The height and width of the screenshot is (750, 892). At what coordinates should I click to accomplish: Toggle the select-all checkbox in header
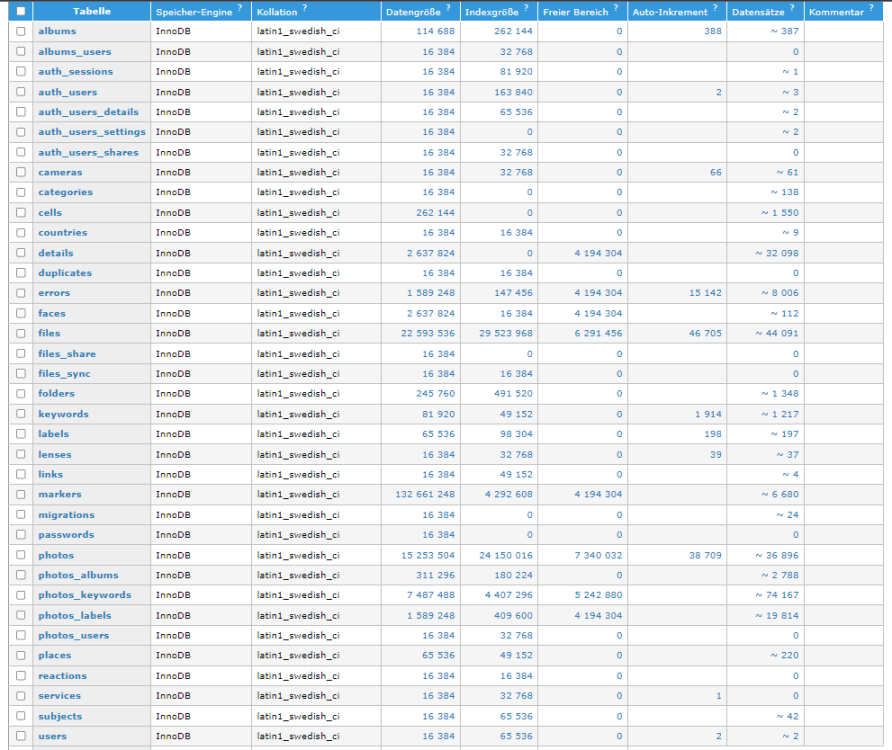21,11
